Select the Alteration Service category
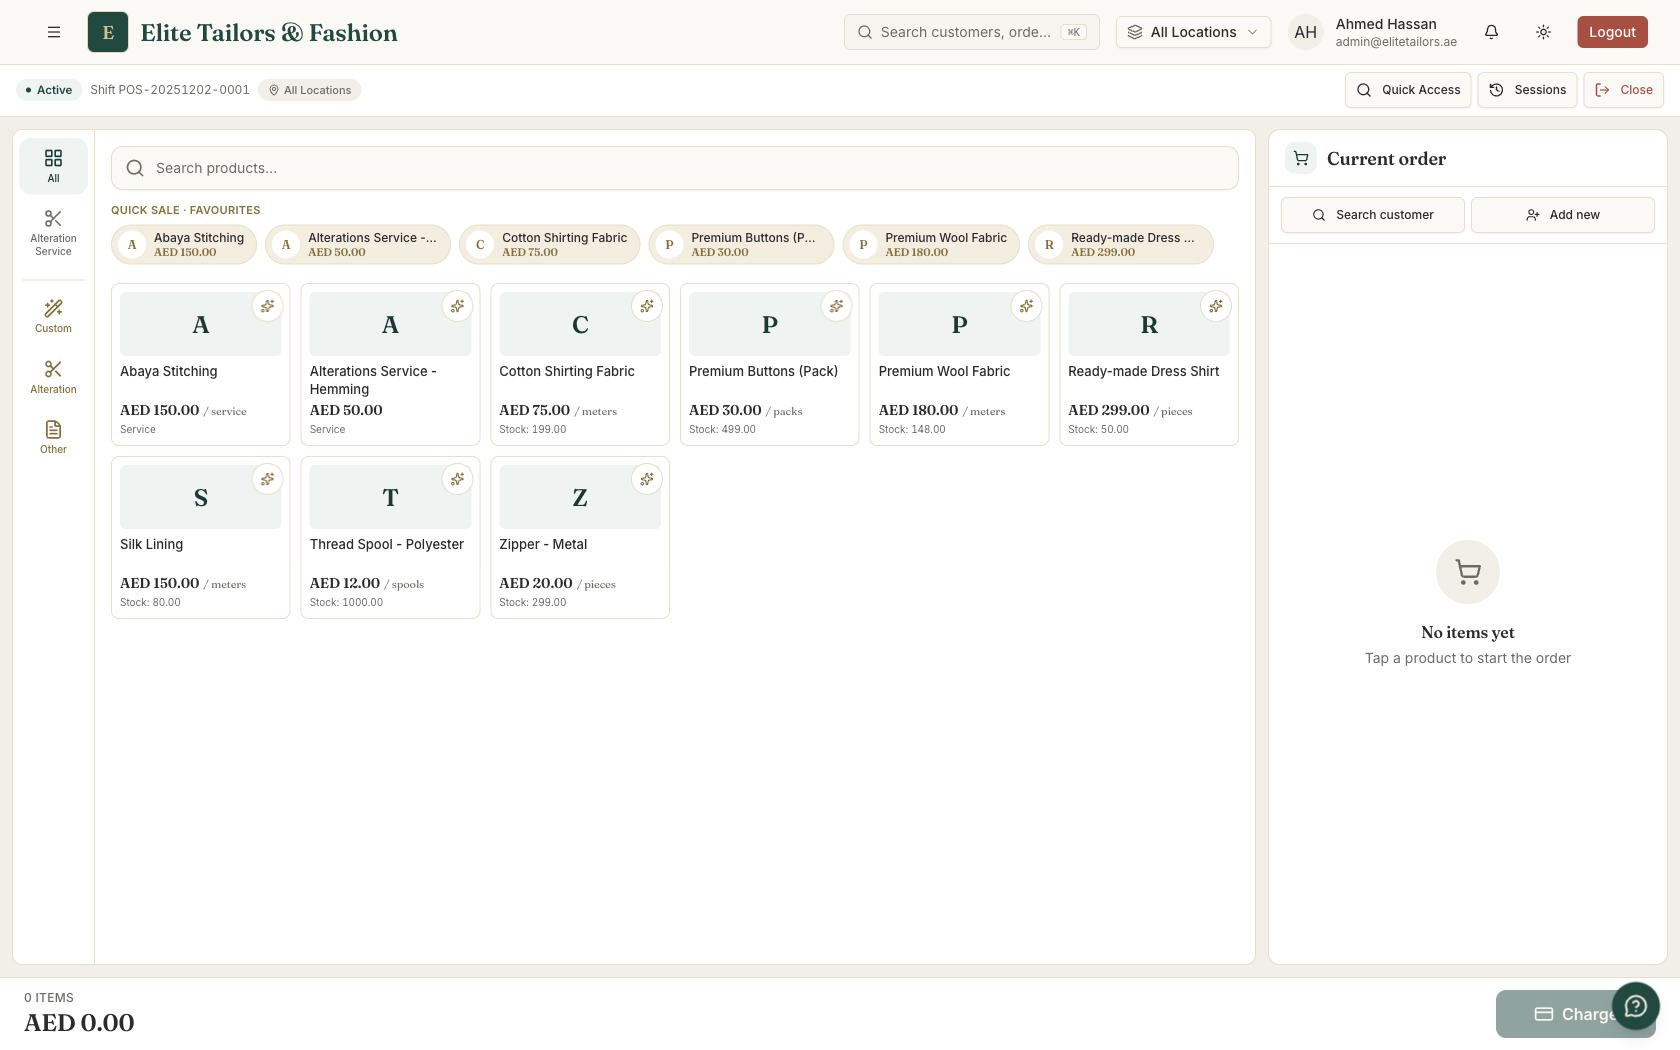 pos(53,233)
